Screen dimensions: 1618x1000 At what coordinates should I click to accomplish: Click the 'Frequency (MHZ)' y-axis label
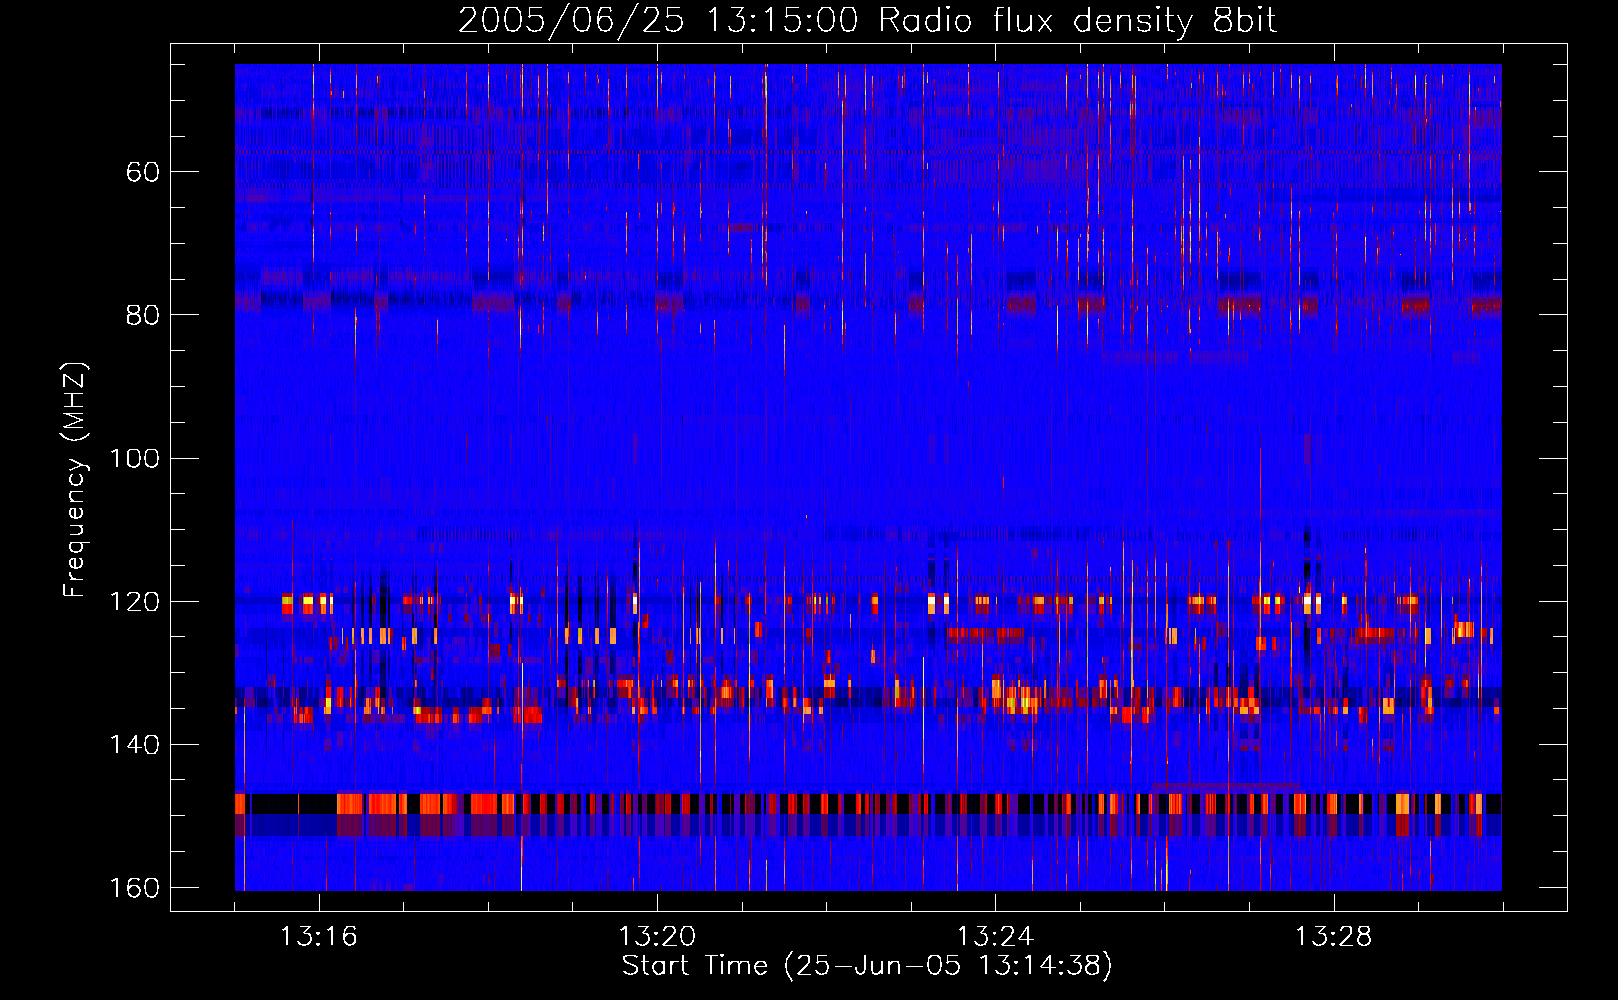[x=75, y=480]
